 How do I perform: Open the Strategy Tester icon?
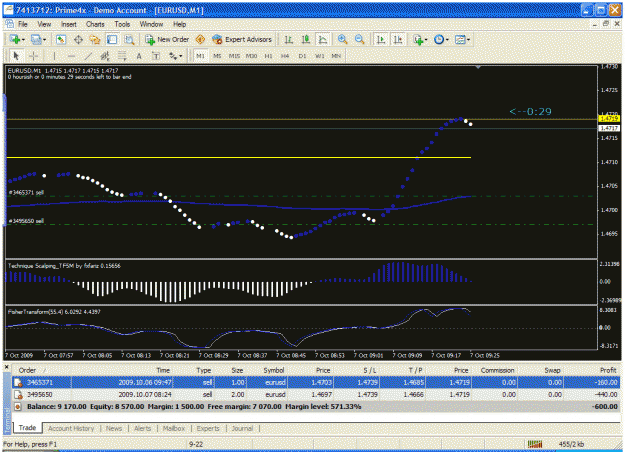point(129,39)
